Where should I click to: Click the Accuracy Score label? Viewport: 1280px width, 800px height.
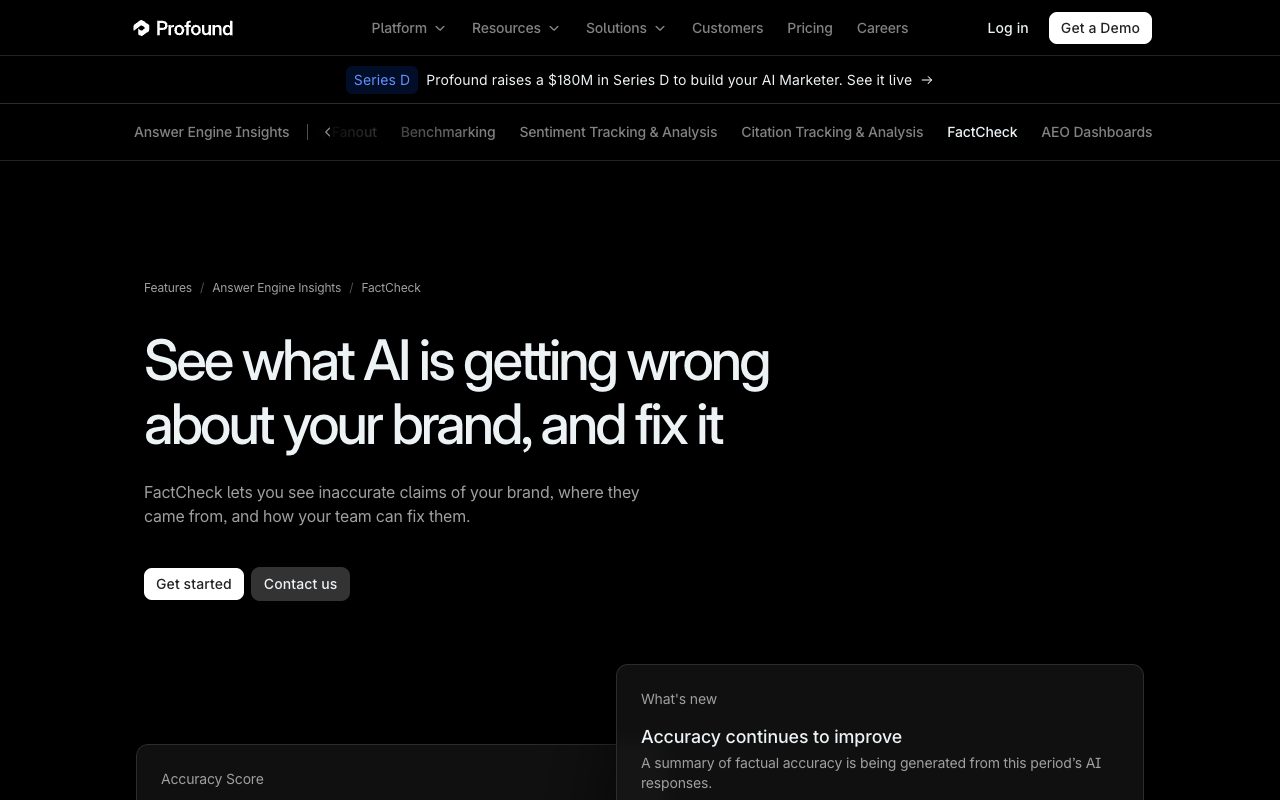(212, 779)
